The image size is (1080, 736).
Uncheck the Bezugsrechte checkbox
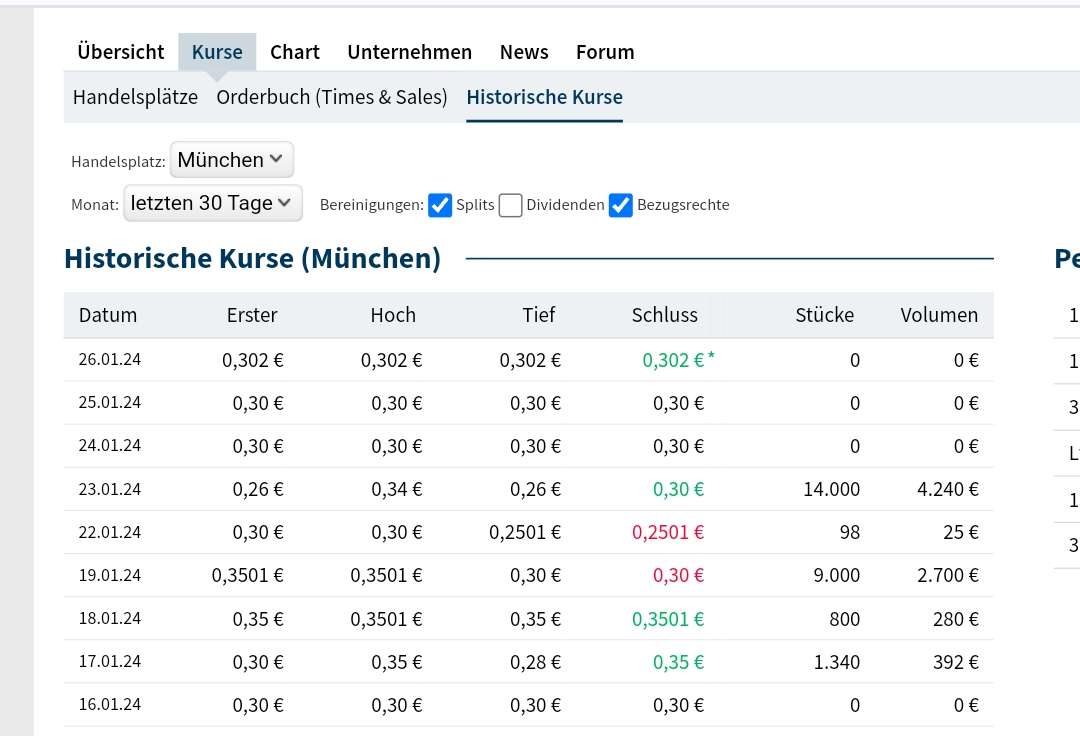click(621, 205)
